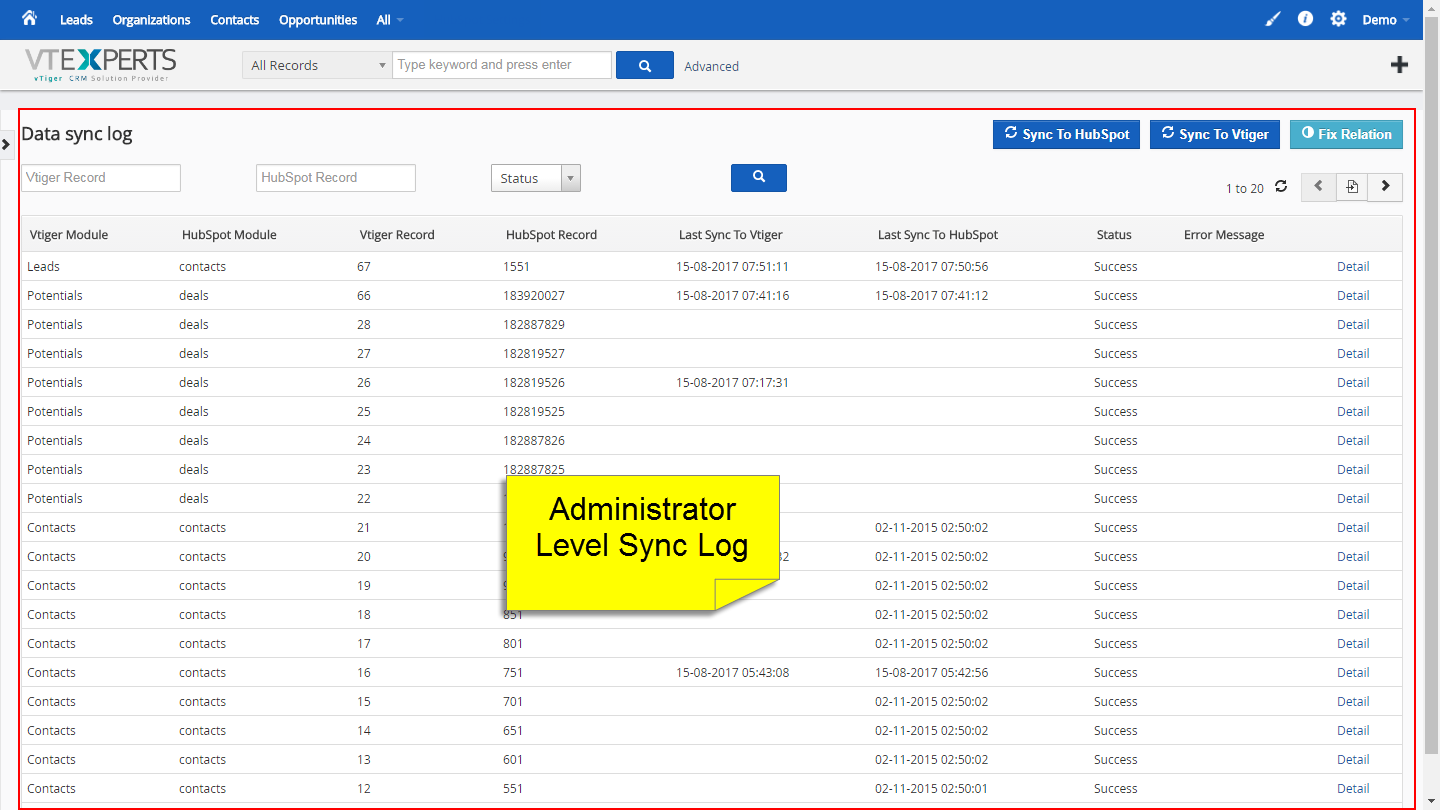Open Detail for Contacts record 21
Viewport: 1440px width, 810px height.
(x=1353, y=527)
